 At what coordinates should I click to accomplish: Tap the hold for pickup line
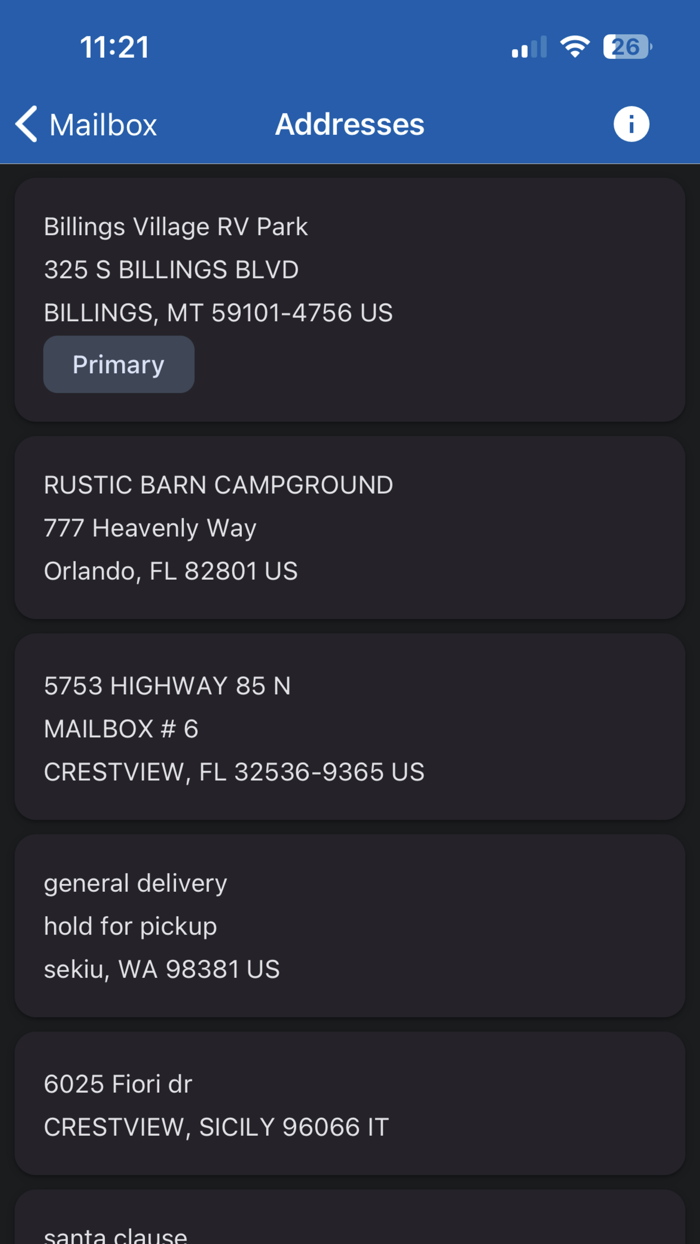130,926
